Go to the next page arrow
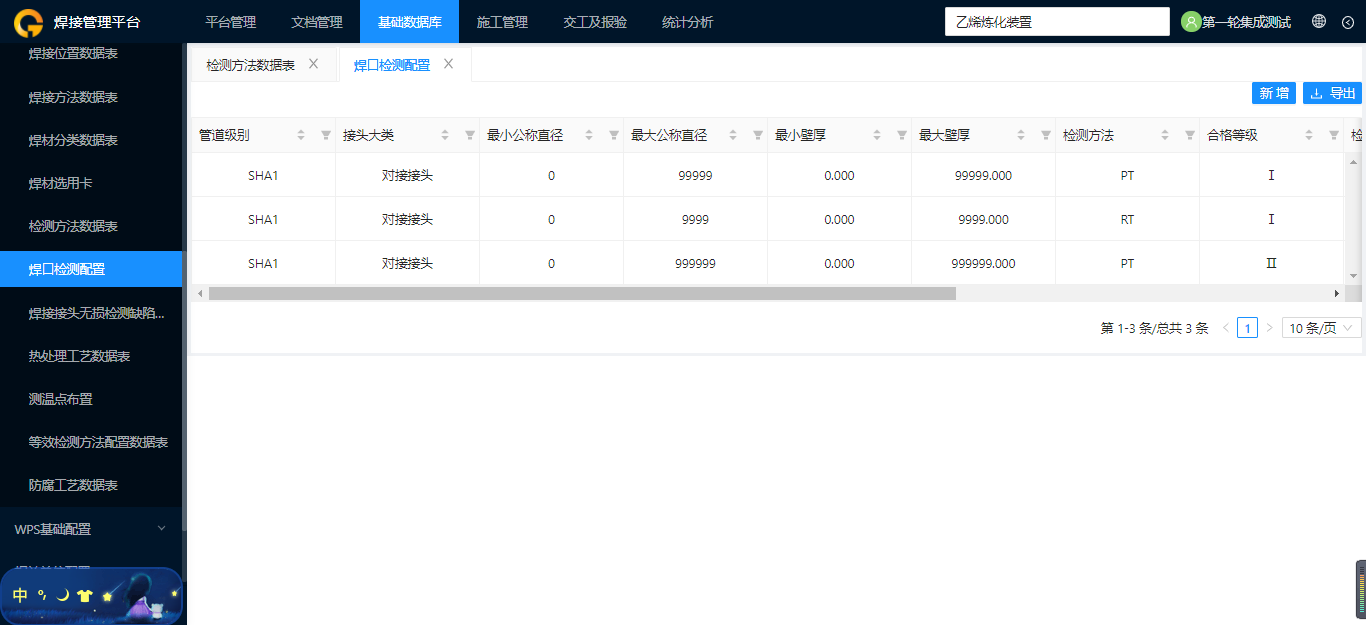 [x=1269, y=328]
